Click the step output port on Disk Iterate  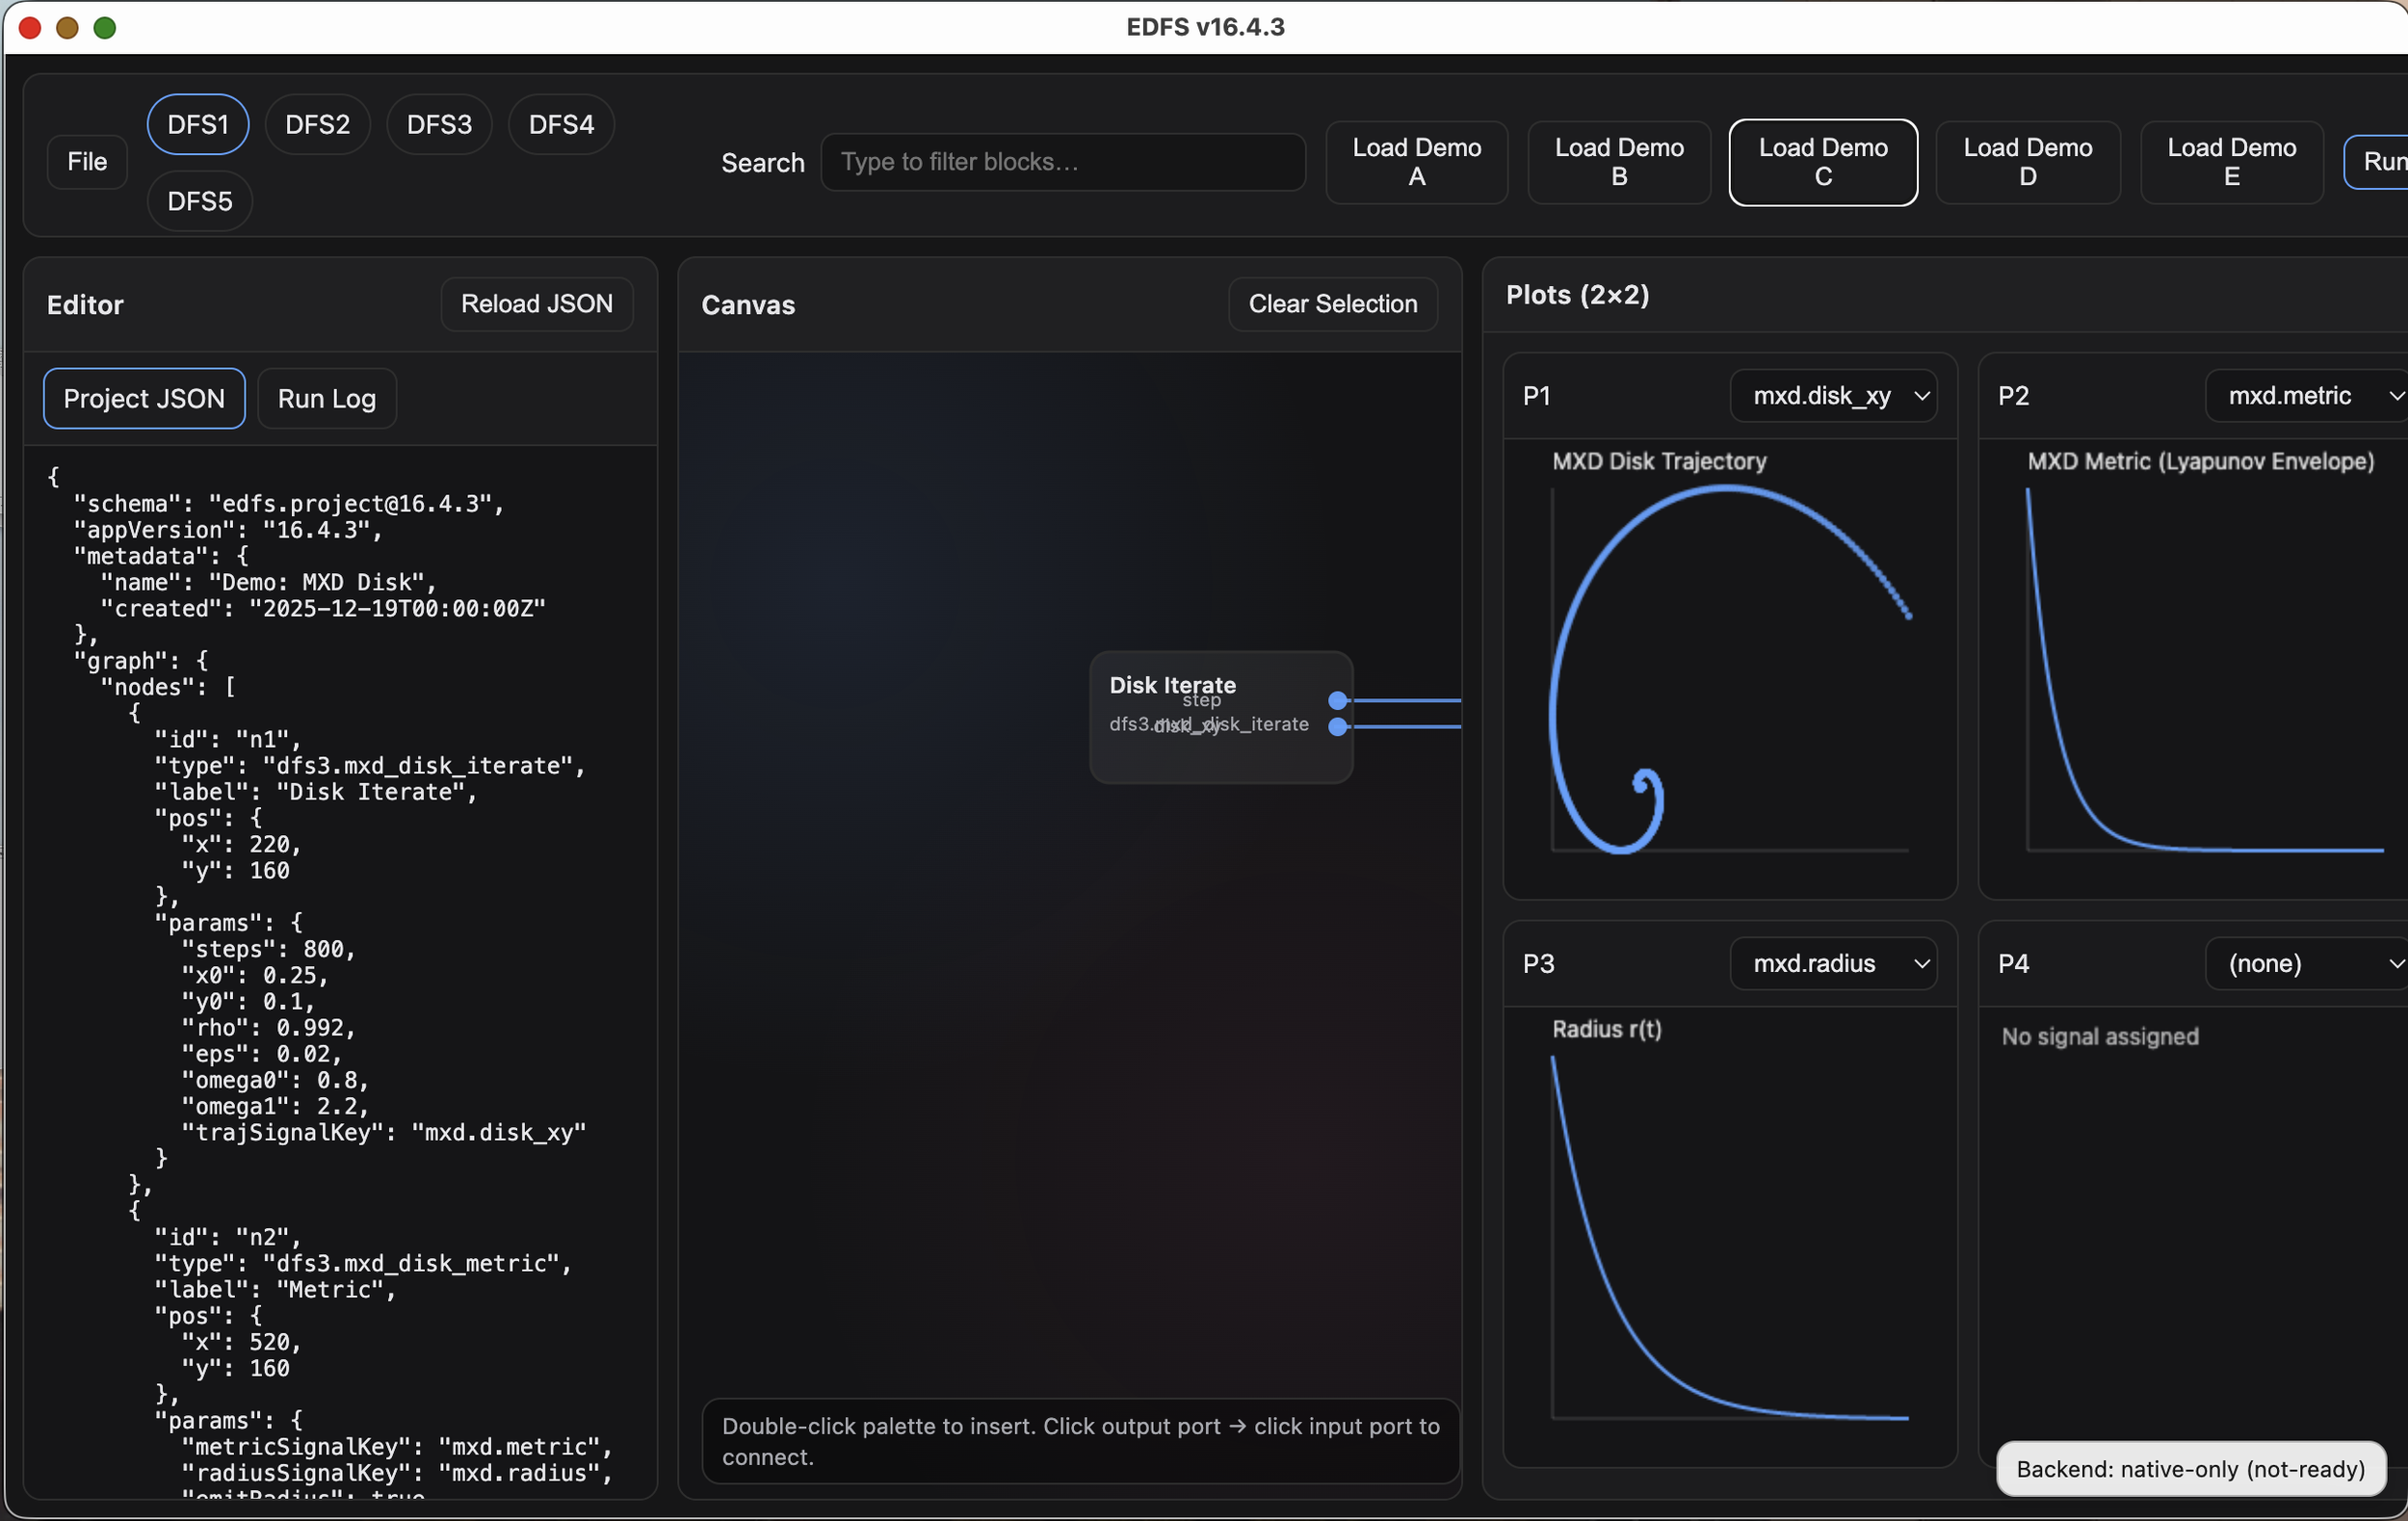click(x=1337, y=701)
